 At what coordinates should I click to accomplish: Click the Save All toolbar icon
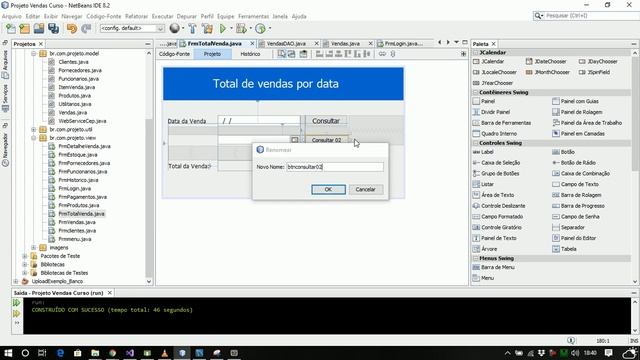point(53,28)
